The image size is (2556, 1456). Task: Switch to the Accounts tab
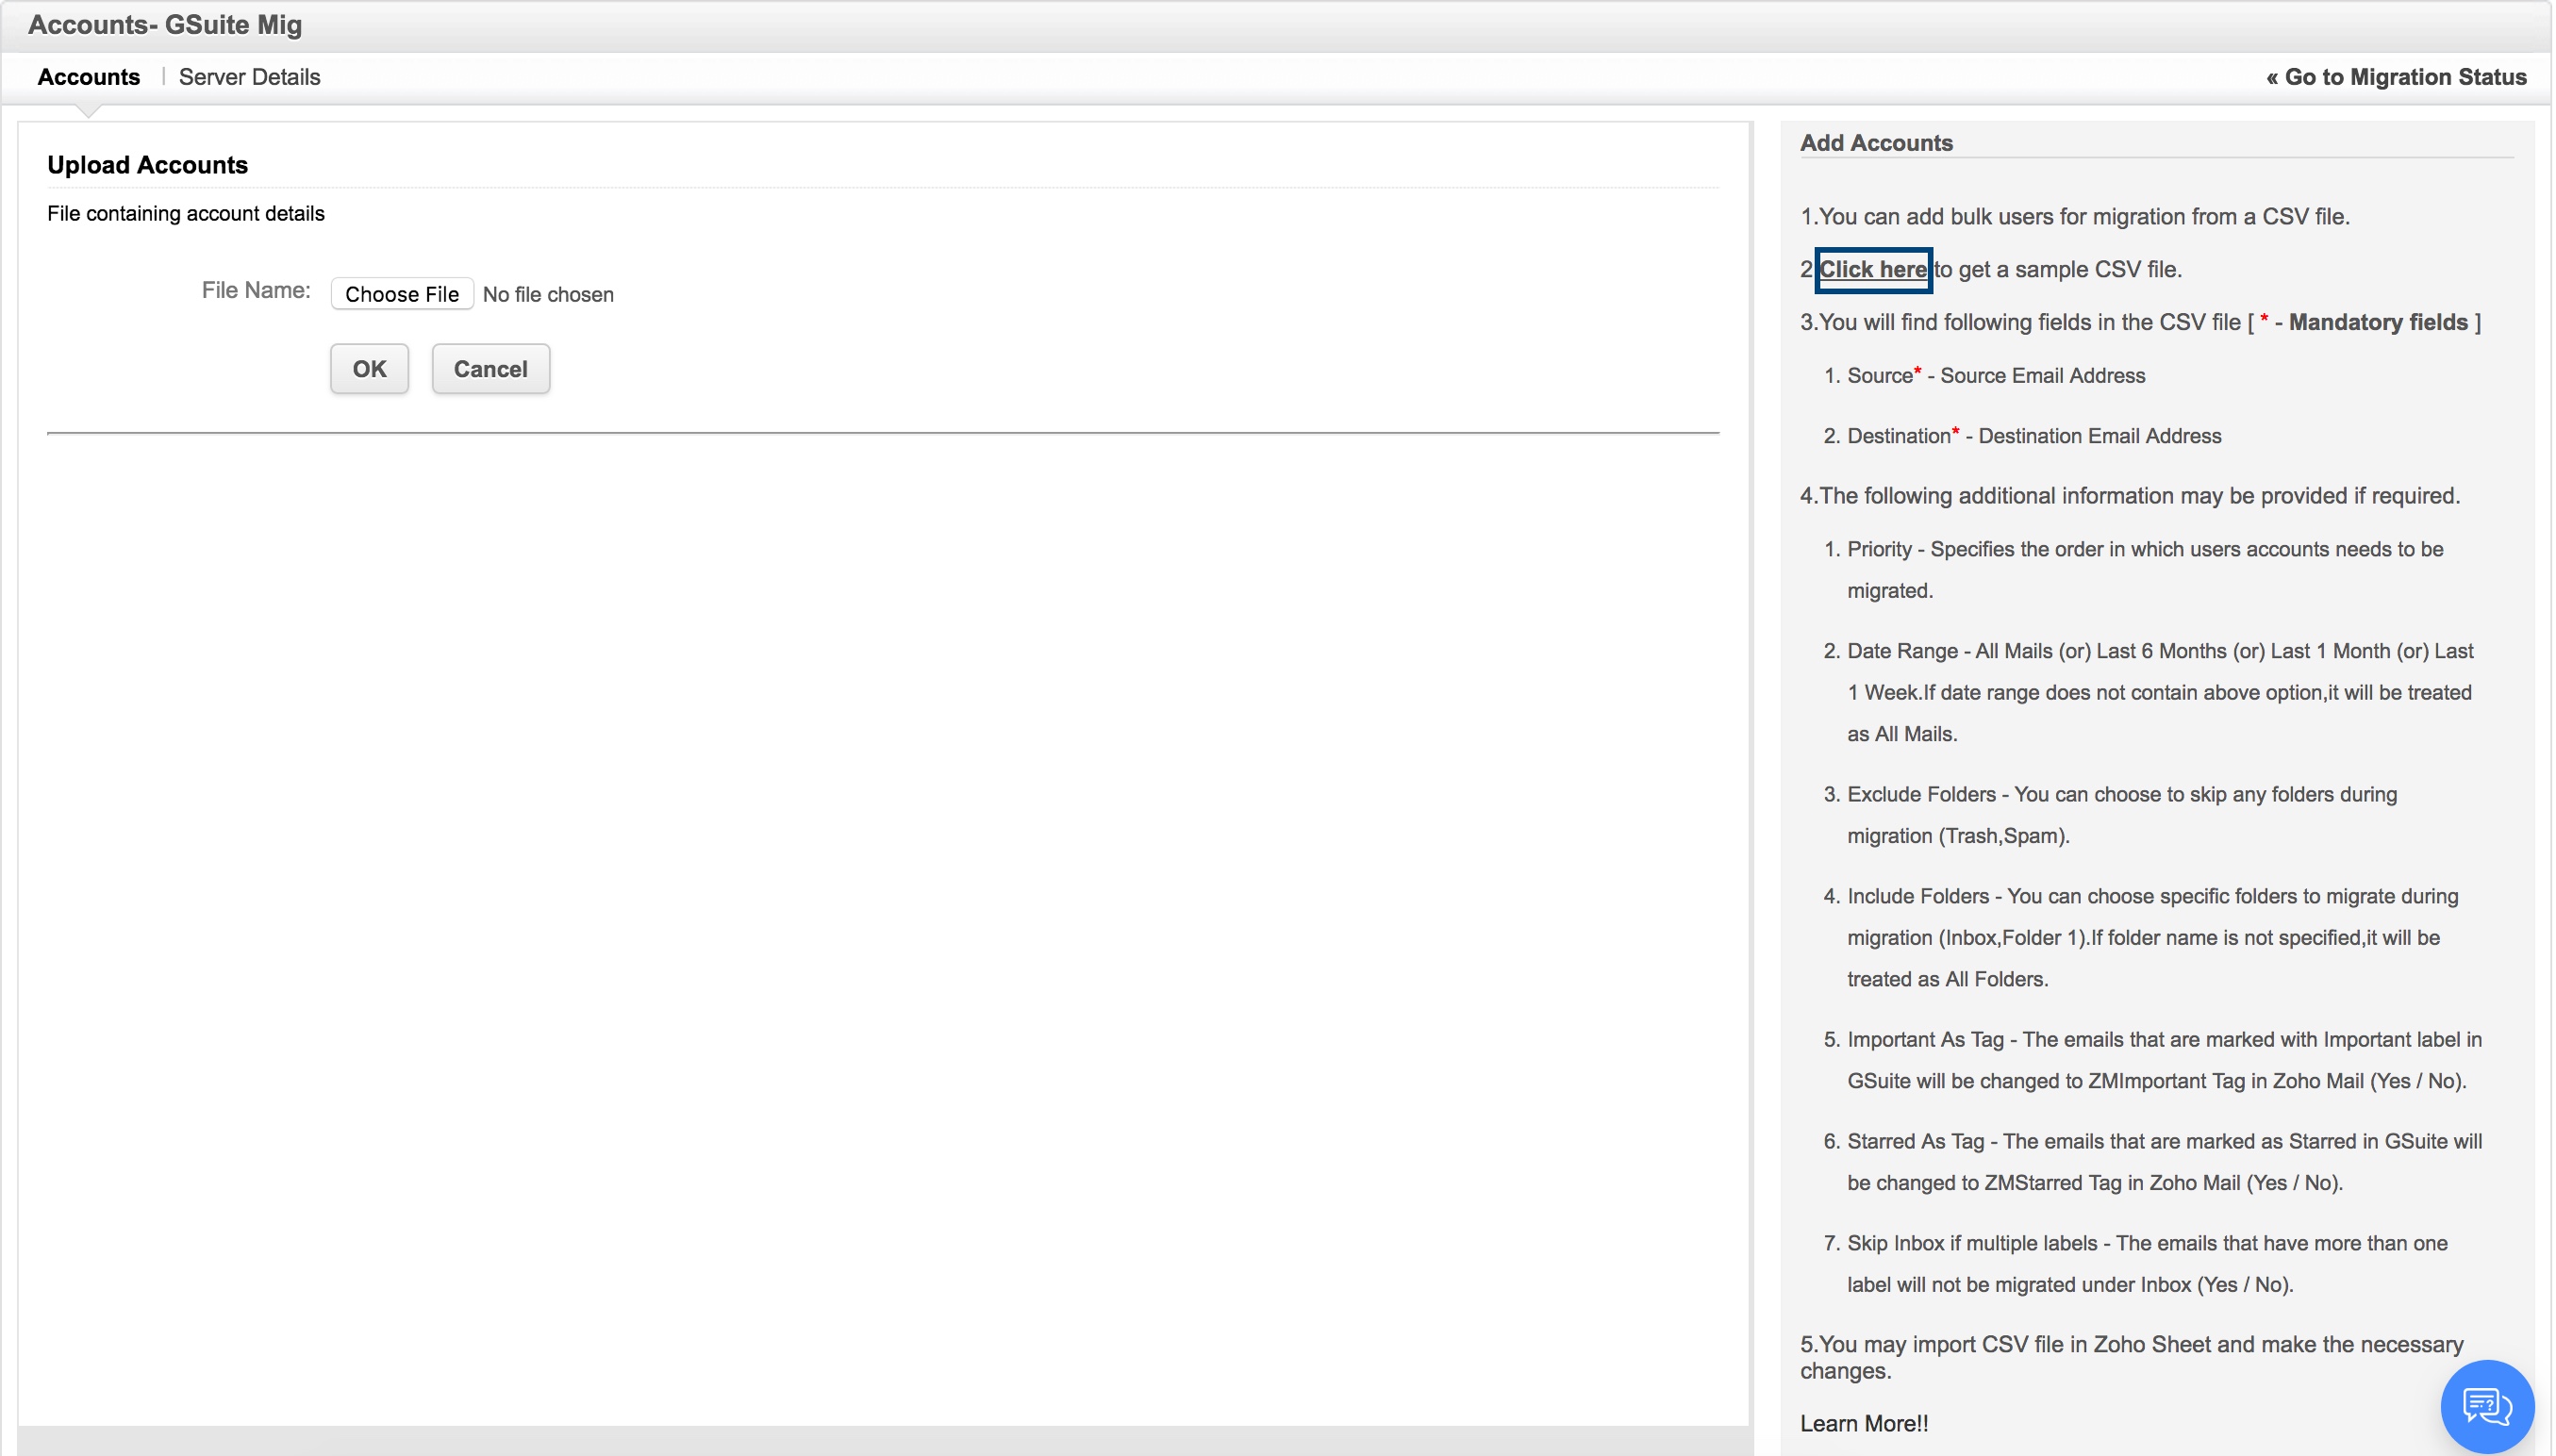pyautogui.click(x=89, y=77)
